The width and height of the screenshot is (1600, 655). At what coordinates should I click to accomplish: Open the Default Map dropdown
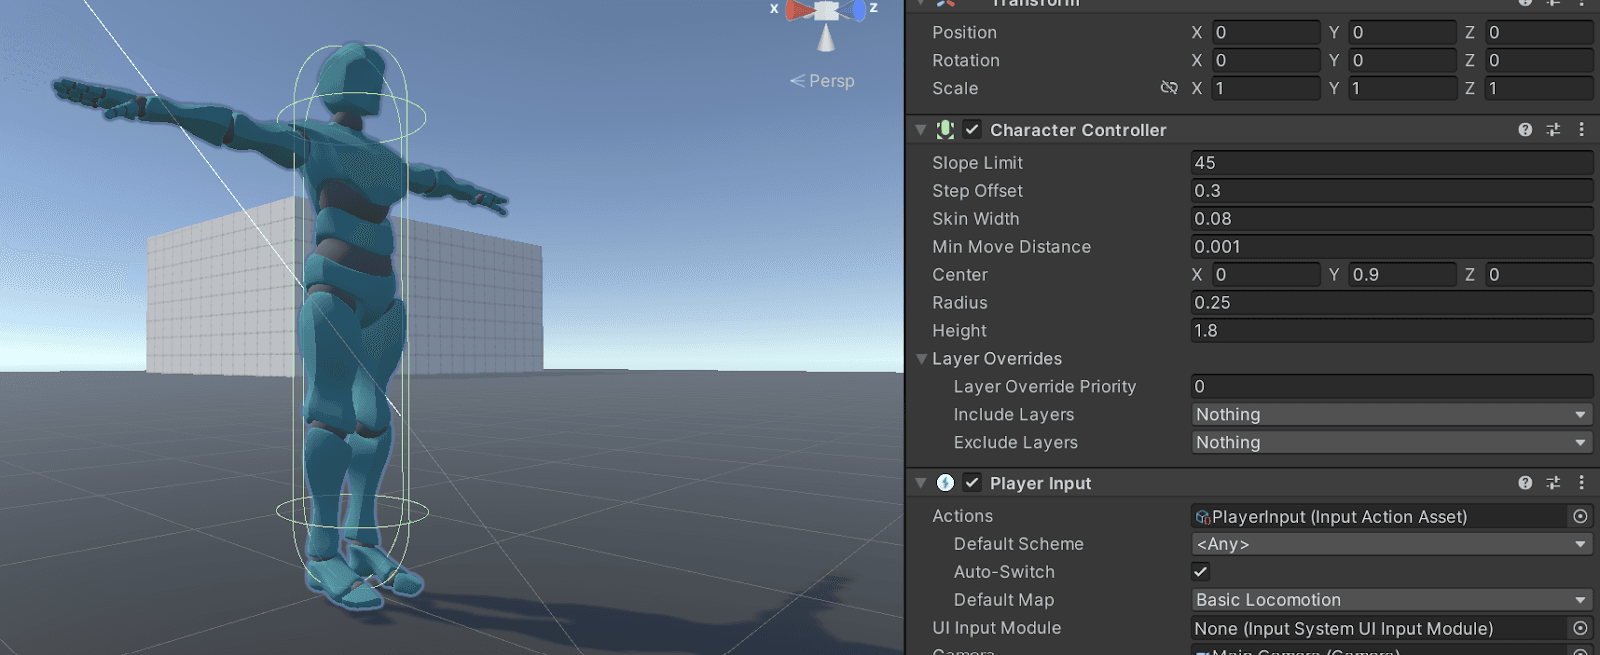pos(1391,600)
